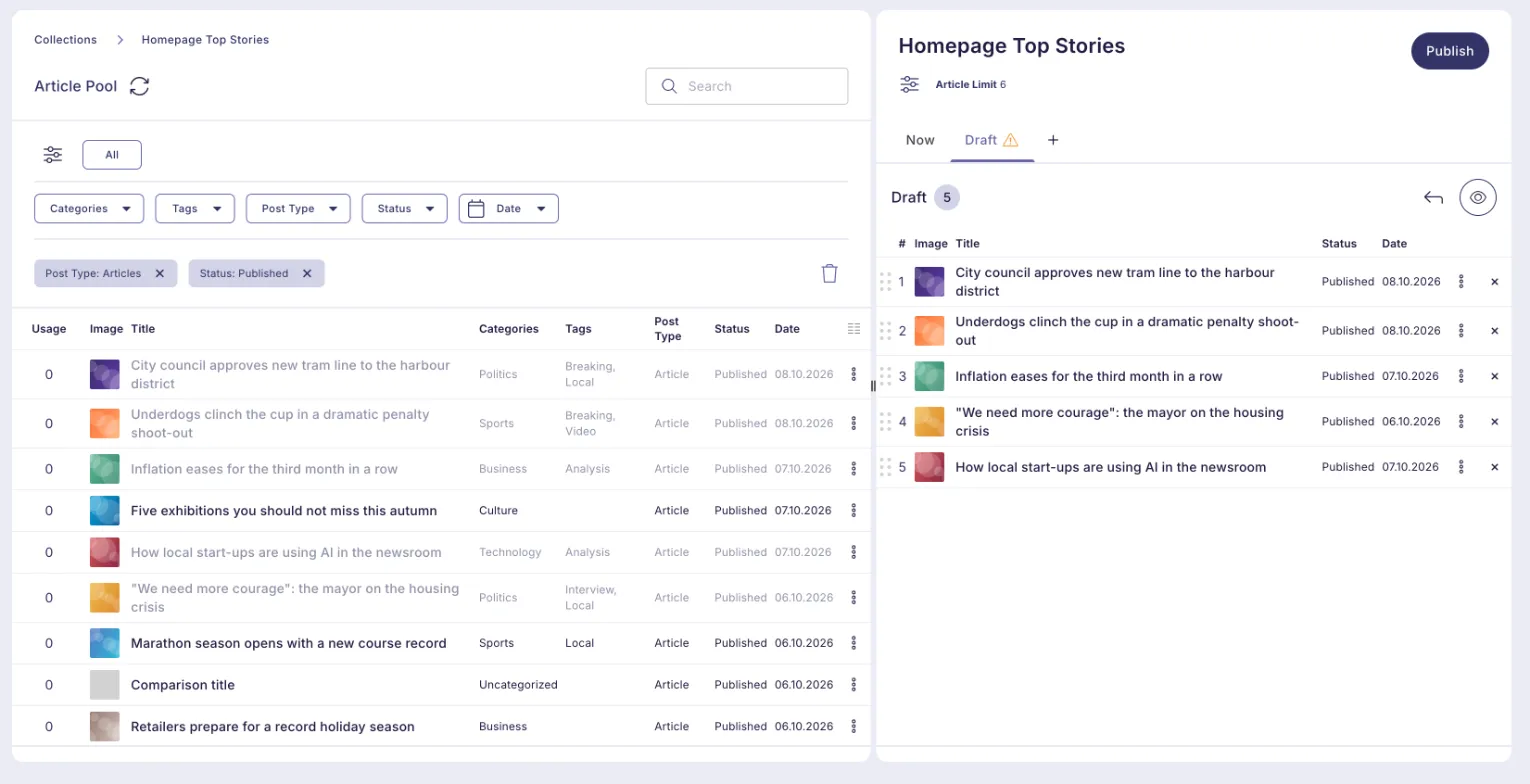Grab the drag handle of draft item 5

pyautogui.click(x=885, y=467)
